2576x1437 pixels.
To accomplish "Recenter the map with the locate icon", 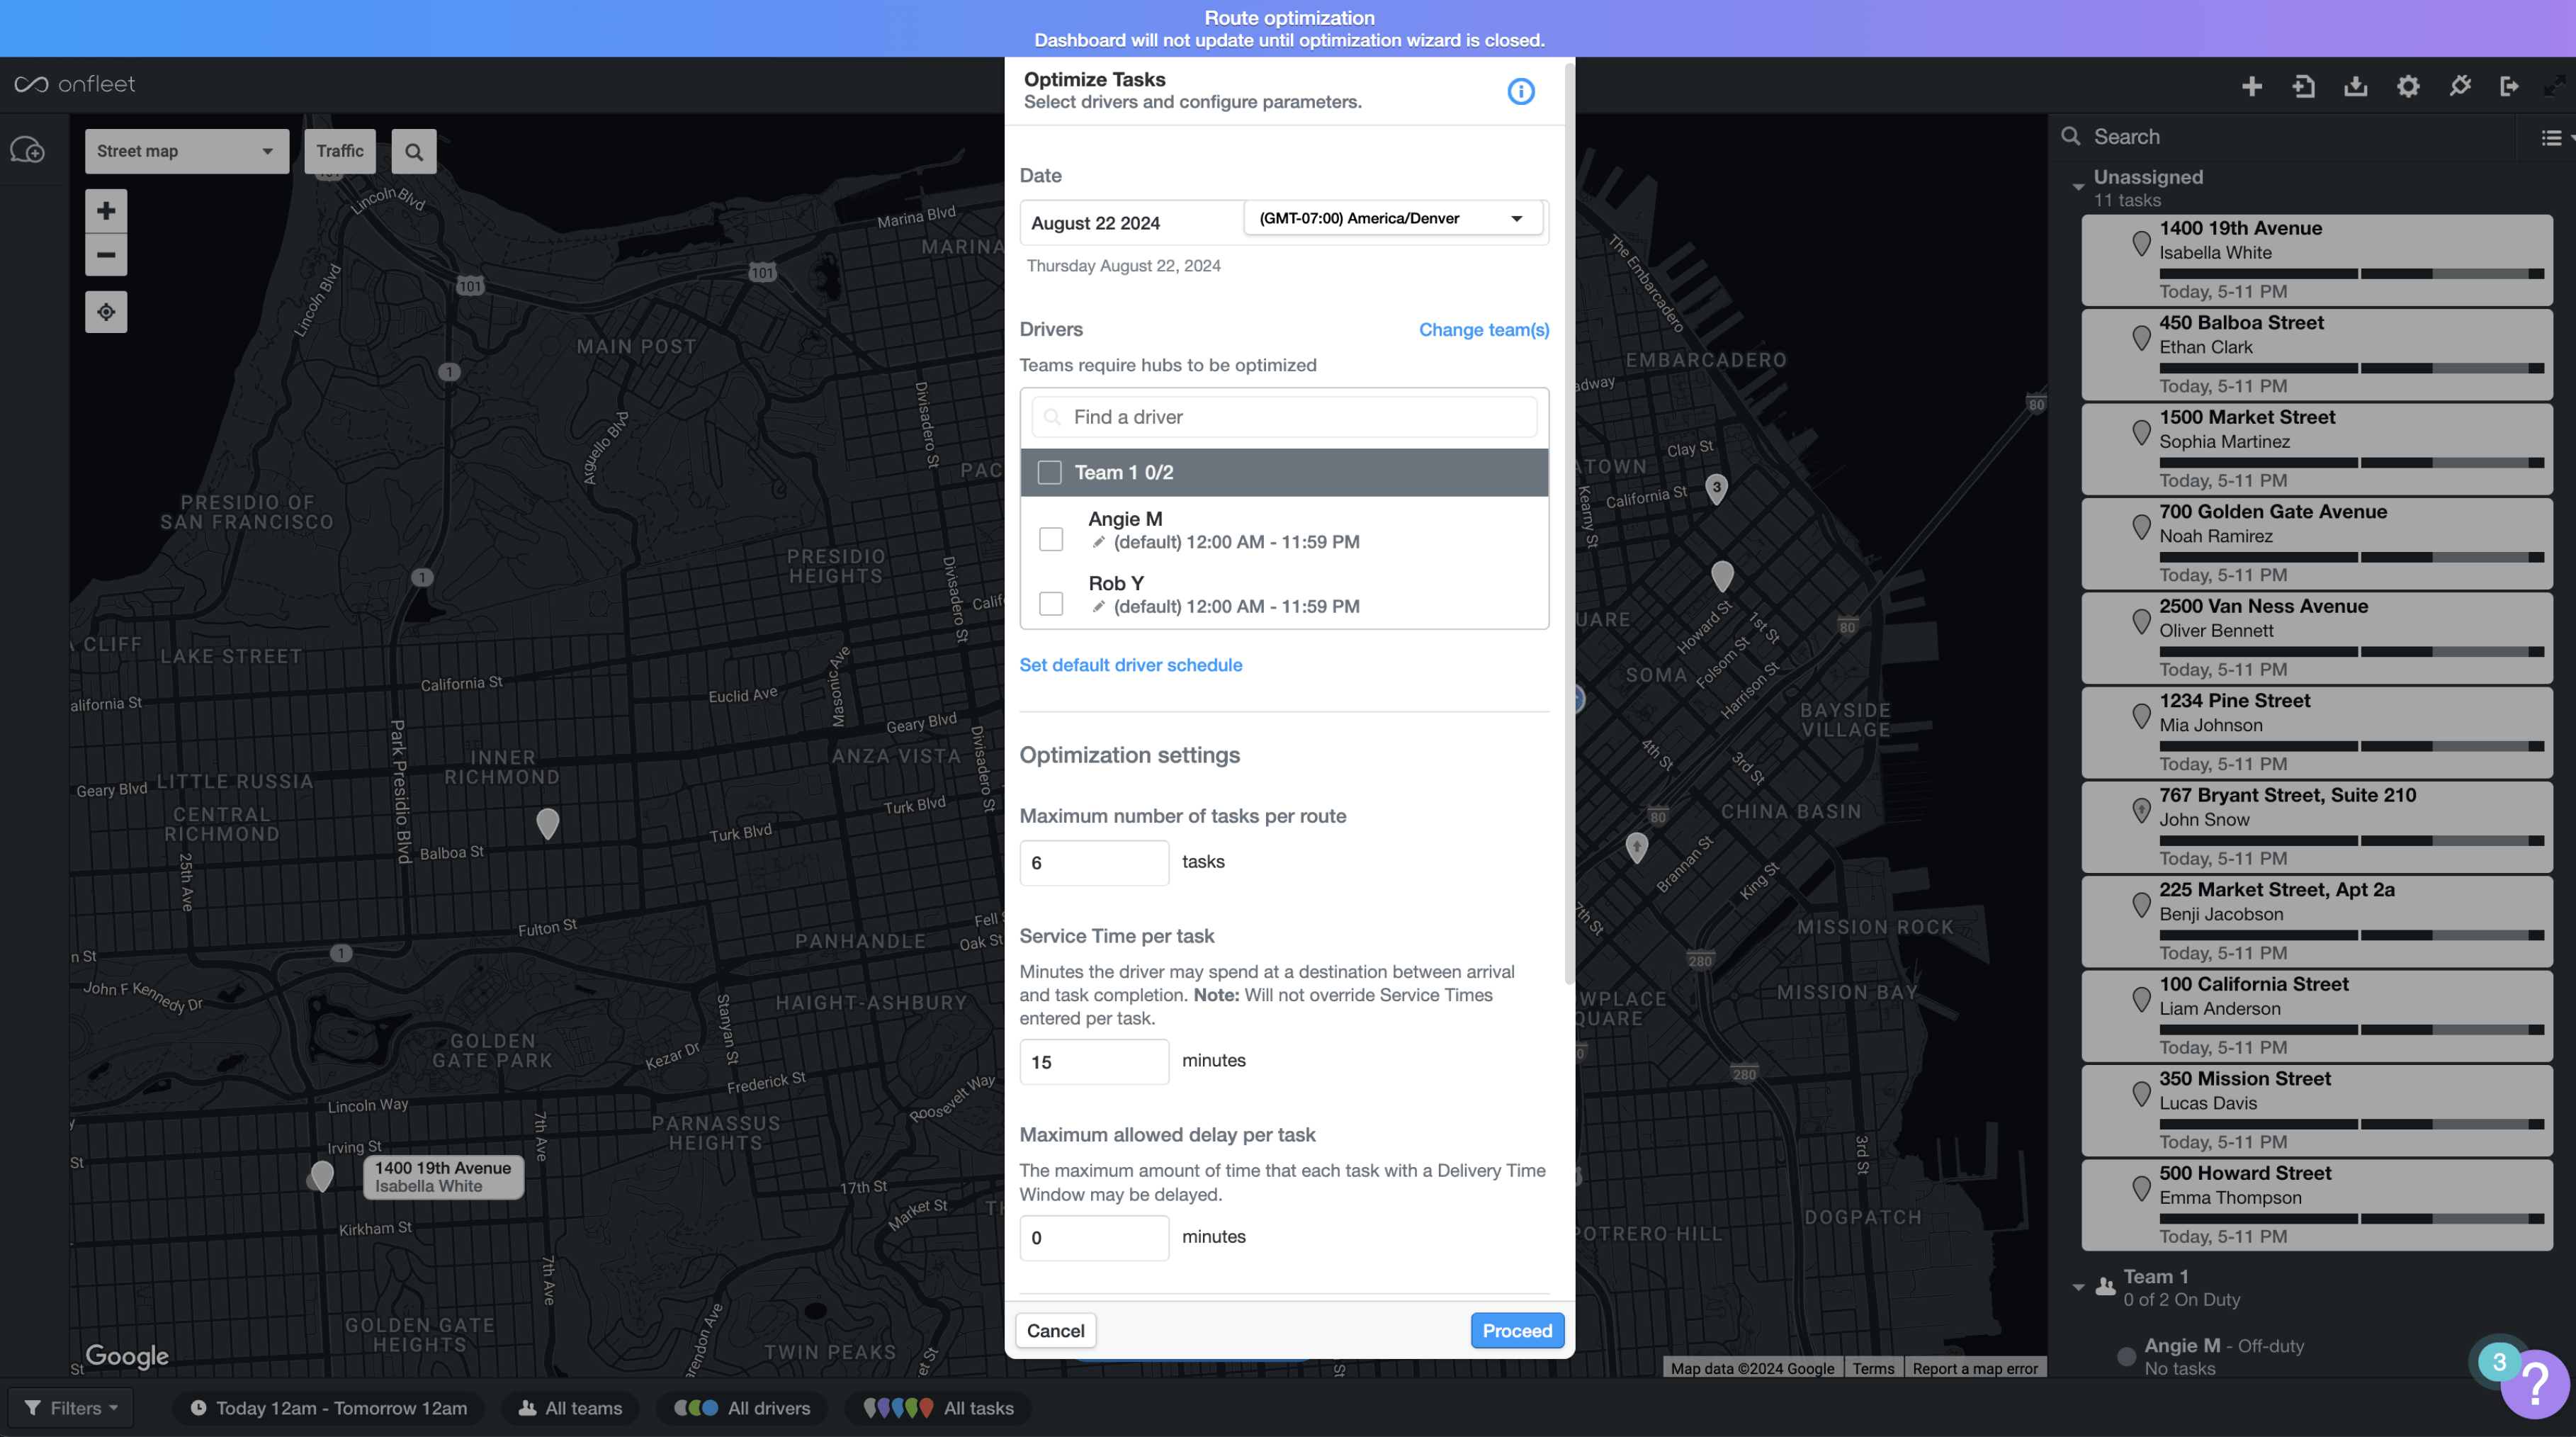I will point(105,311).
